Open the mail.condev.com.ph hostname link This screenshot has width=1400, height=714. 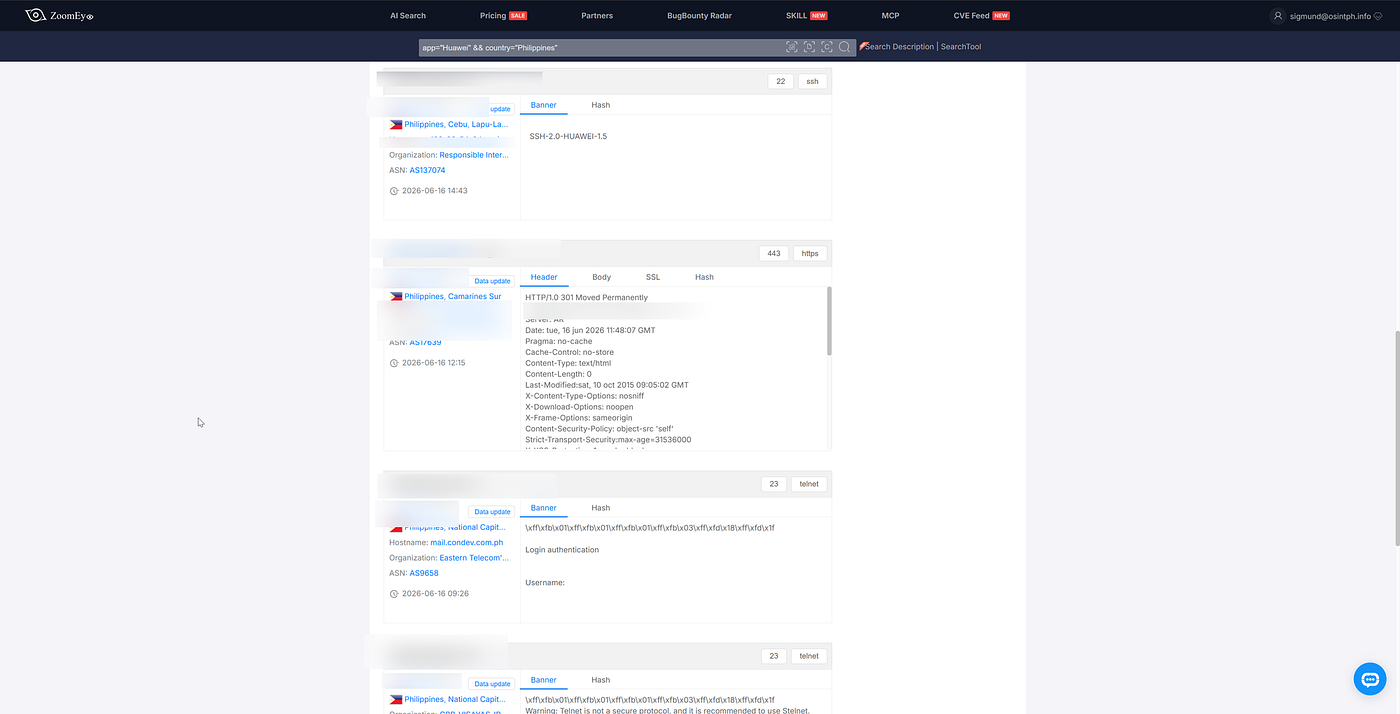[467, 543]
